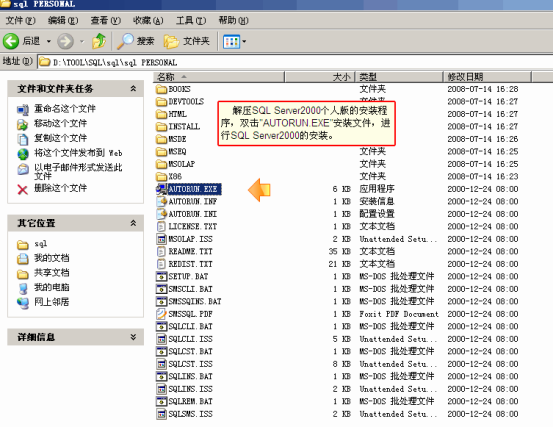Click the publish to Web globe icon

pyautogui.click(x=23, y=154)
